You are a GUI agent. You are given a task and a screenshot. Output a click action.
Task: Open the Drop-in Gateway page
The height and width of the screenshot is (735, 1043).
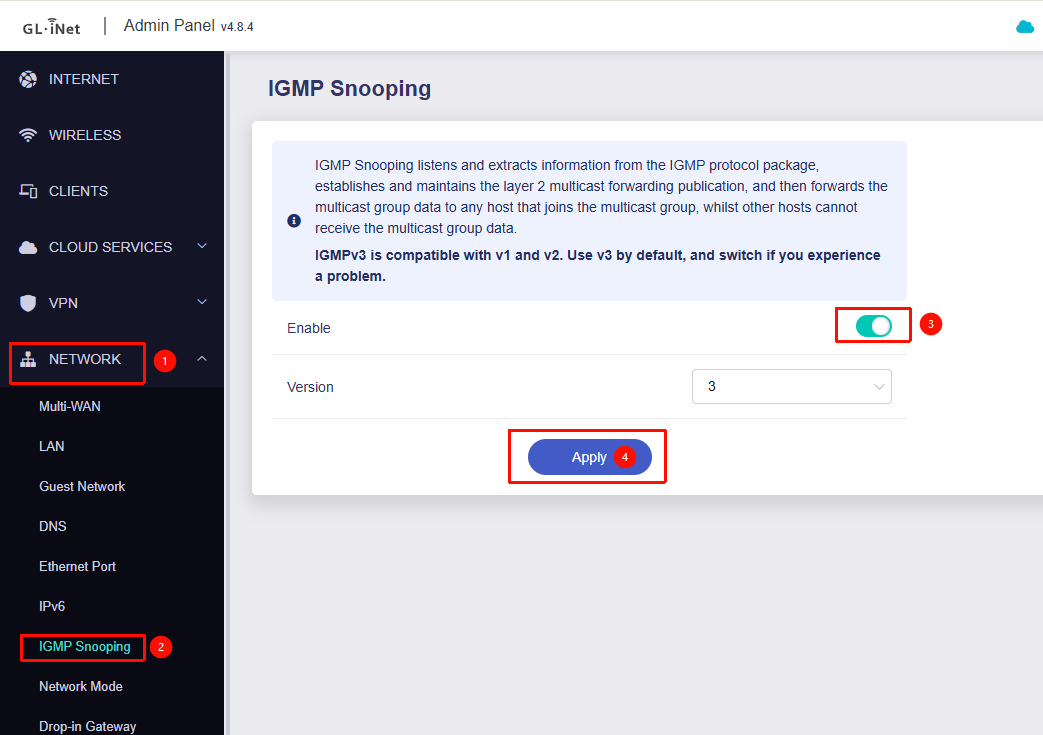tap(87, 726)
